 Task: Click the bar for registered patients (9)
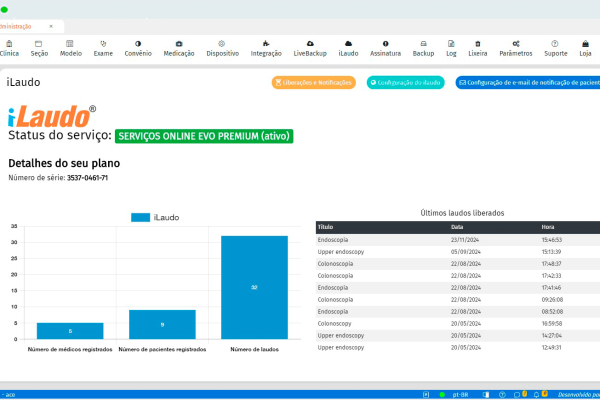pos(162,324)
